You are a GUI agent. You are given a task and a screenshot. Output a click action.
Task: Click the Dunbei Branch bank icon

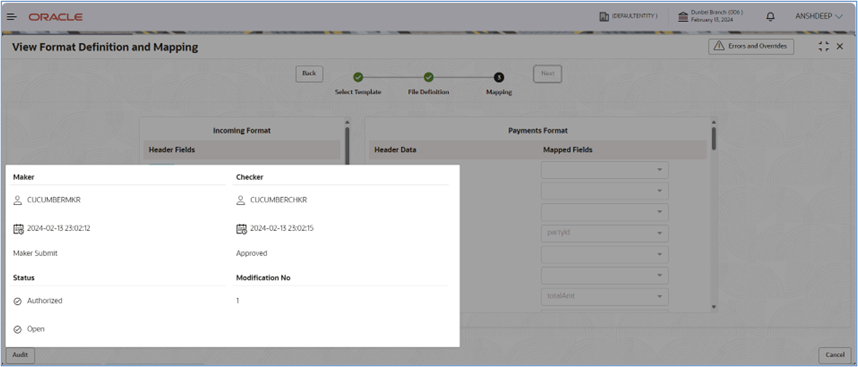(683, 17)
